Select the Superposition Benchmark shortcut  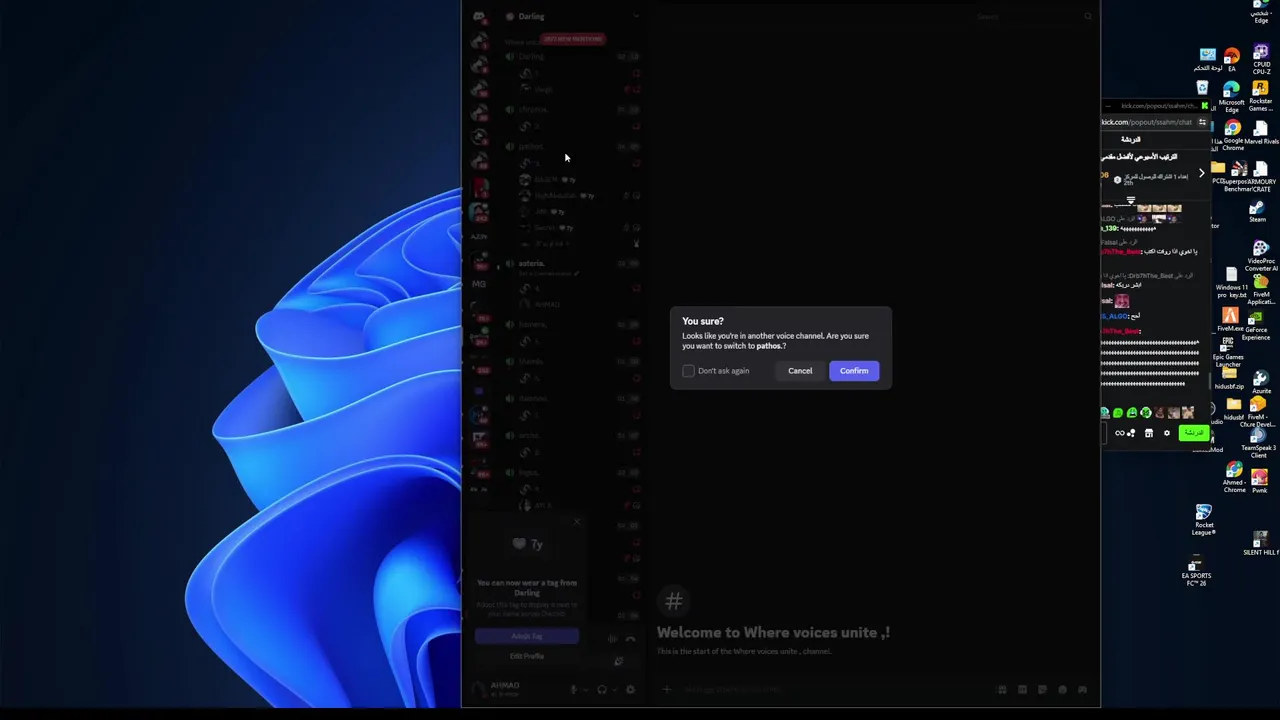point(1240,177)
